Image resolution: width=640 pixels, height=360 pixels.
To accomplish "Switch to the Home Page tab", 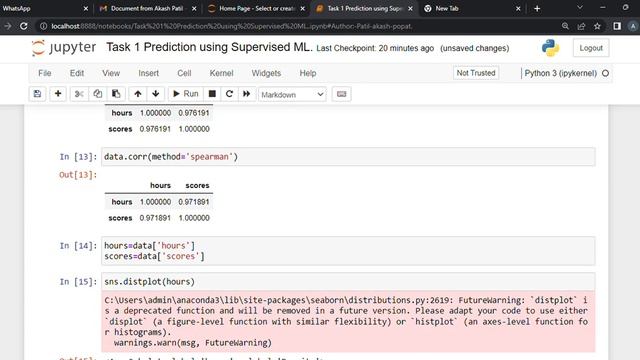I will (x=256, y=8).
